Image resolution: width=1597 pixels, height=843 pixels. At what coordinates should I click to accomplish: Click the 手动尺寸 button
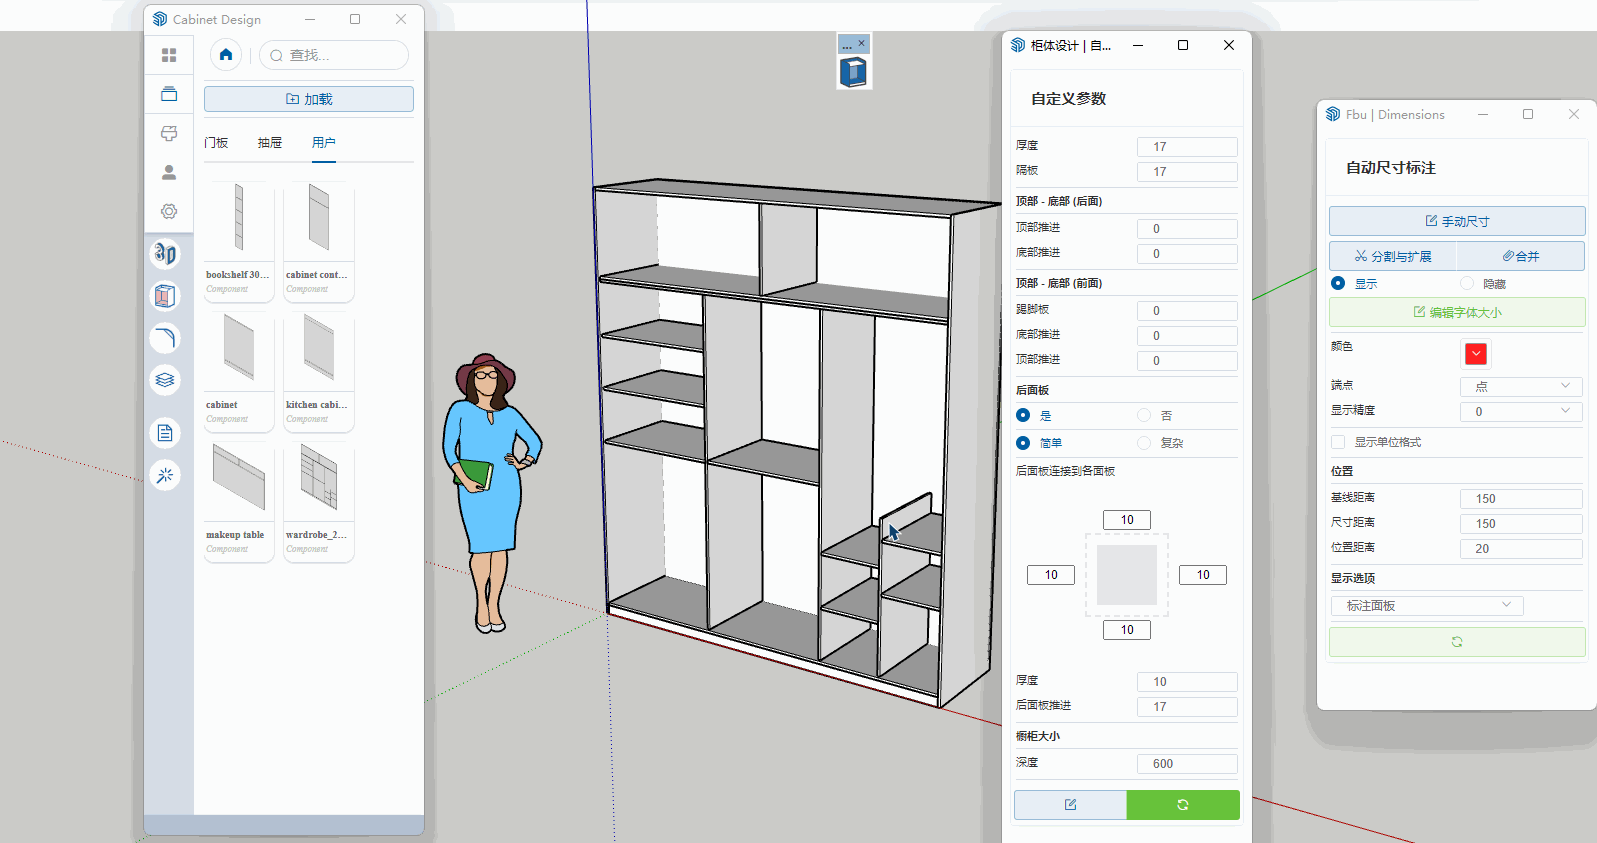pos(1456,221)
